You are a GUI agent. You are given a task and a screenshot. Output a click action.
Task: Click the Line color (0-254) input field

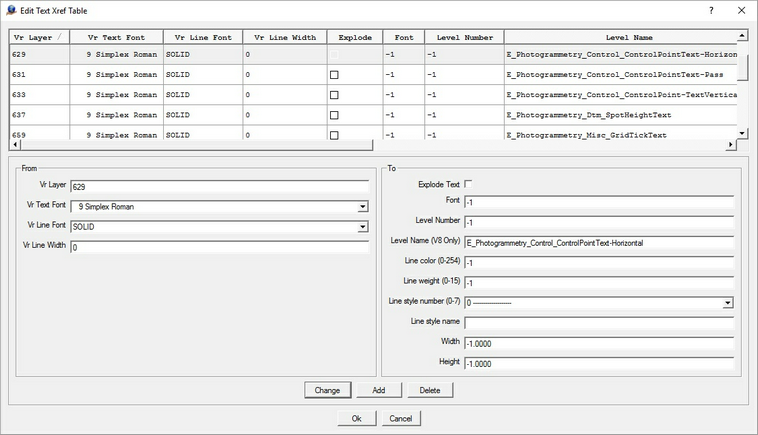click(x=598, y=263)
